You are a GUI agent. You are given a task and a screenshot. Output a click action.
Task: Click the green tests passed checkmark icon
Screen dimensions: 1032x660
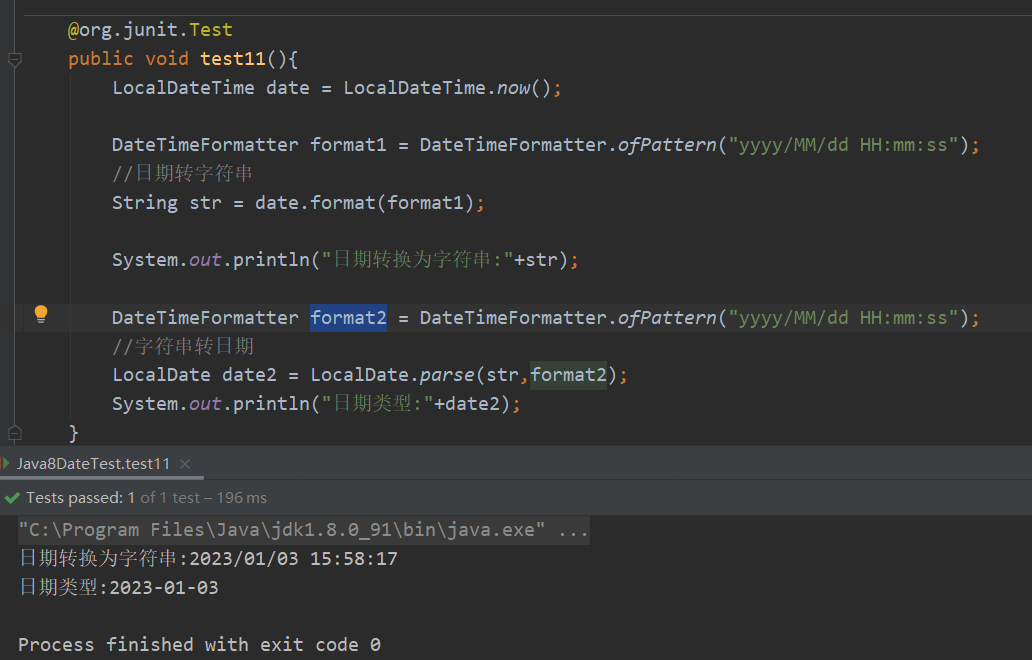click(12, 498)
